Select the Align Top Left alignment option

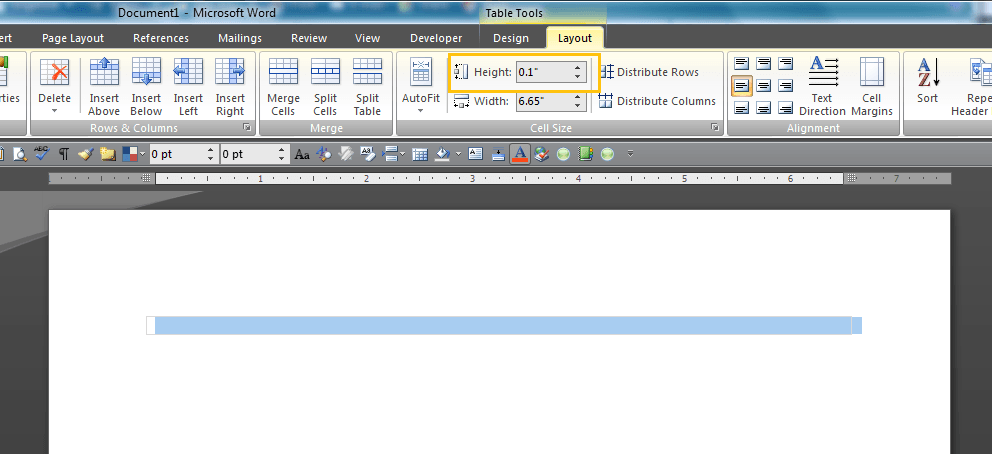coord(741,63)
